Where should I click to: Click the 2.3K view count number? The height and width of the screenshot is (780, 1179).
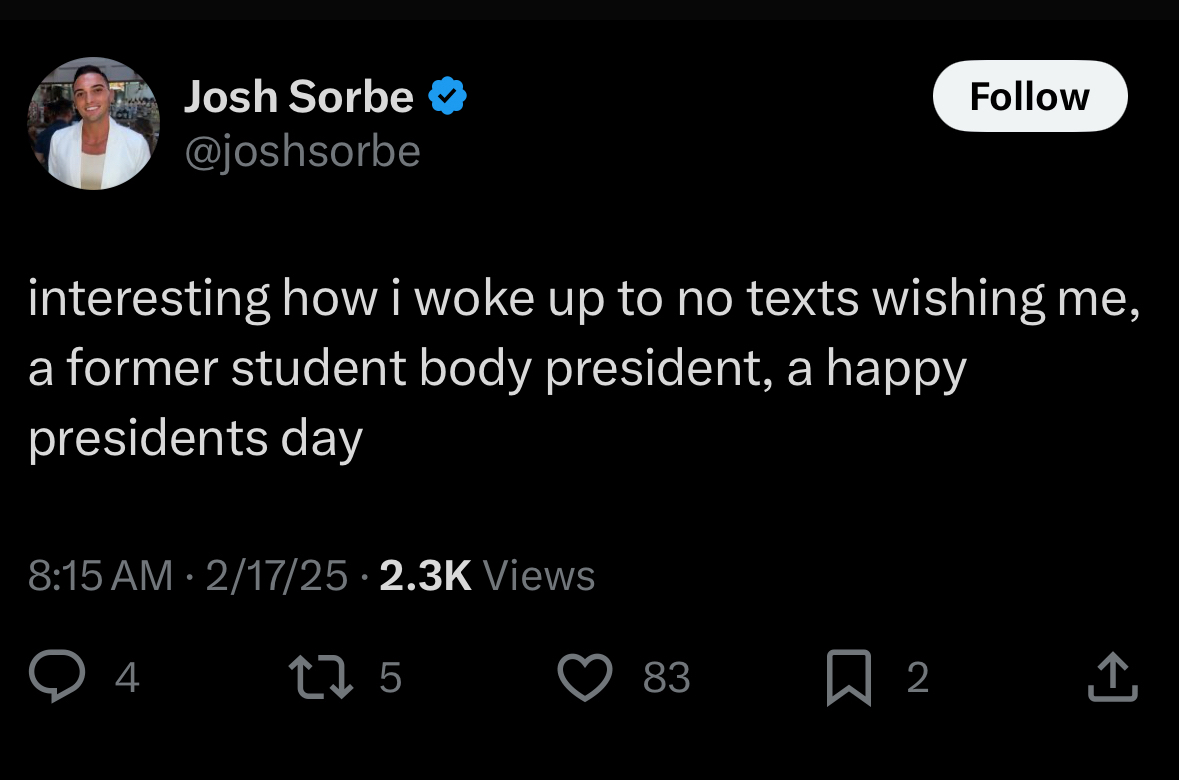[x=425, y=575]
